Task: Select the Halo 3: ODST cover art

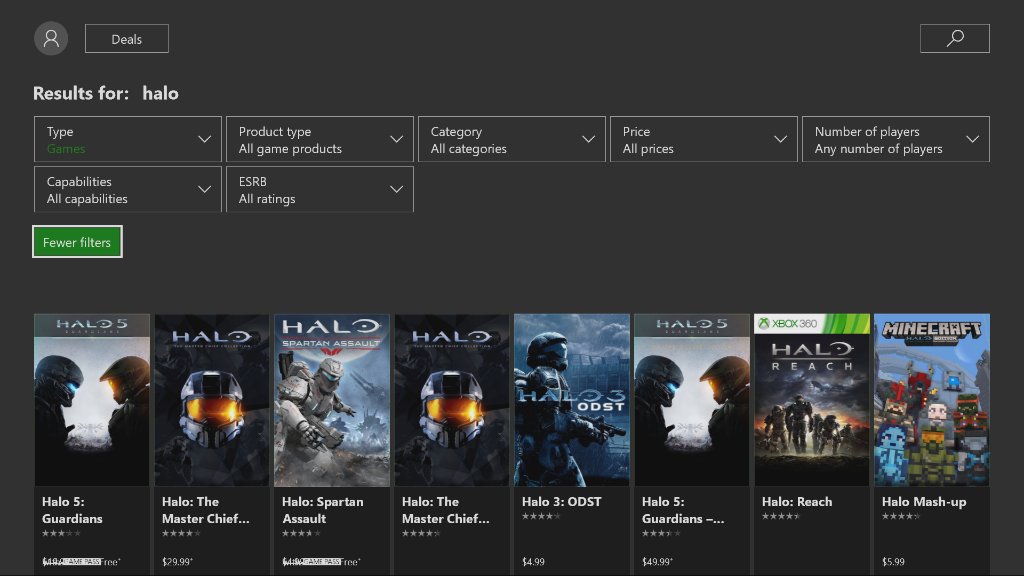Action: coord(571,400)
